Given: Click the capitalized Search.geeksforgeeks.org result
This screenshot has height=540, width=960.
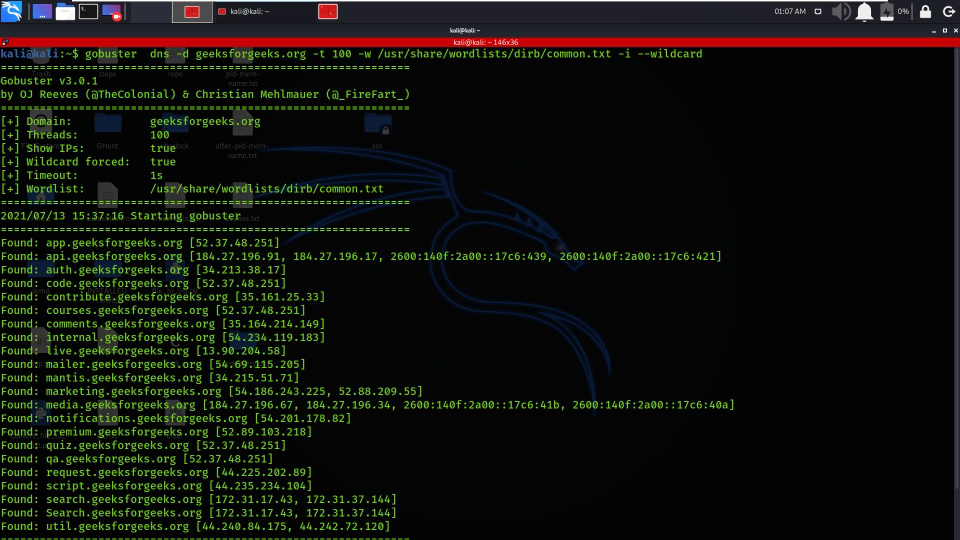Looking at the screenshot, I should (199, 512).
